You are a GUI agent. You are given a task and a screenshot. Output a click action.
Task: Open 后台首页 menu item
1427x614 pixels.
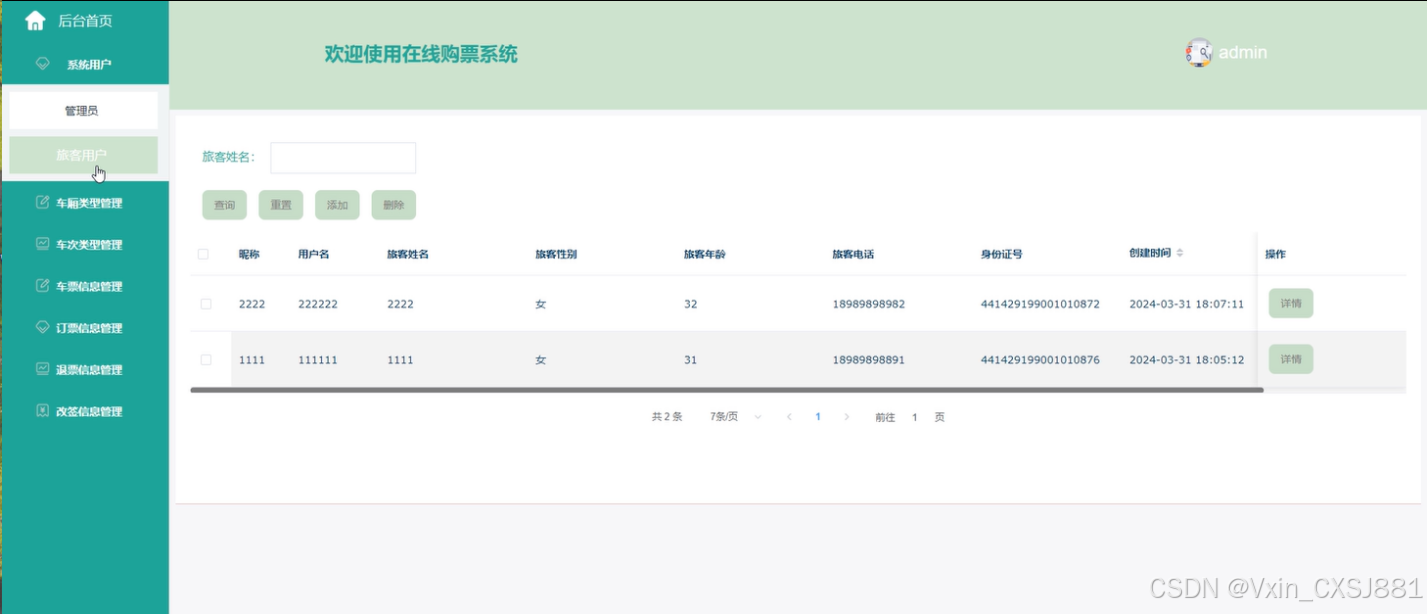pyautogui.click(x=84, y=20)
